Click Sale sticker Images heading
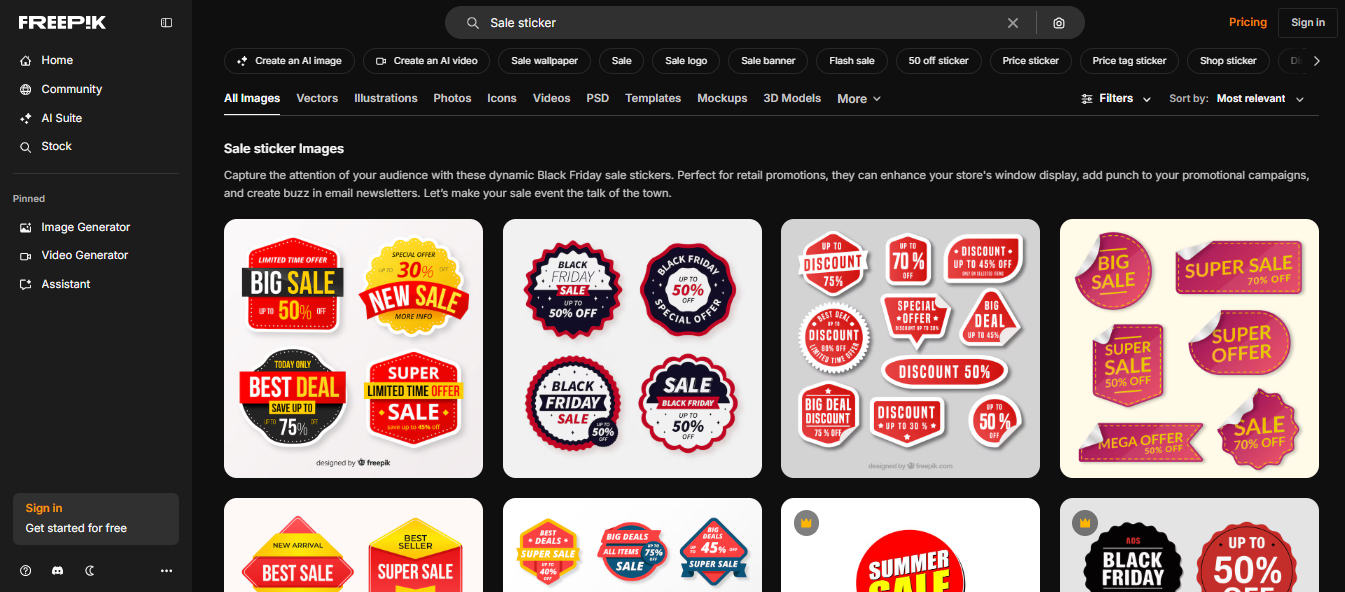 284,148
